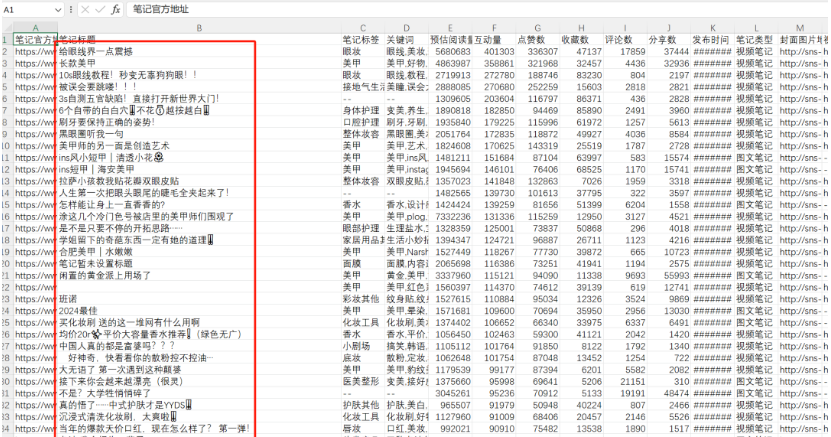Select the cell 美甲师的另一面是创造艺术
The height and width of the screenshot is (437, 831).
(x=199, y=146)
